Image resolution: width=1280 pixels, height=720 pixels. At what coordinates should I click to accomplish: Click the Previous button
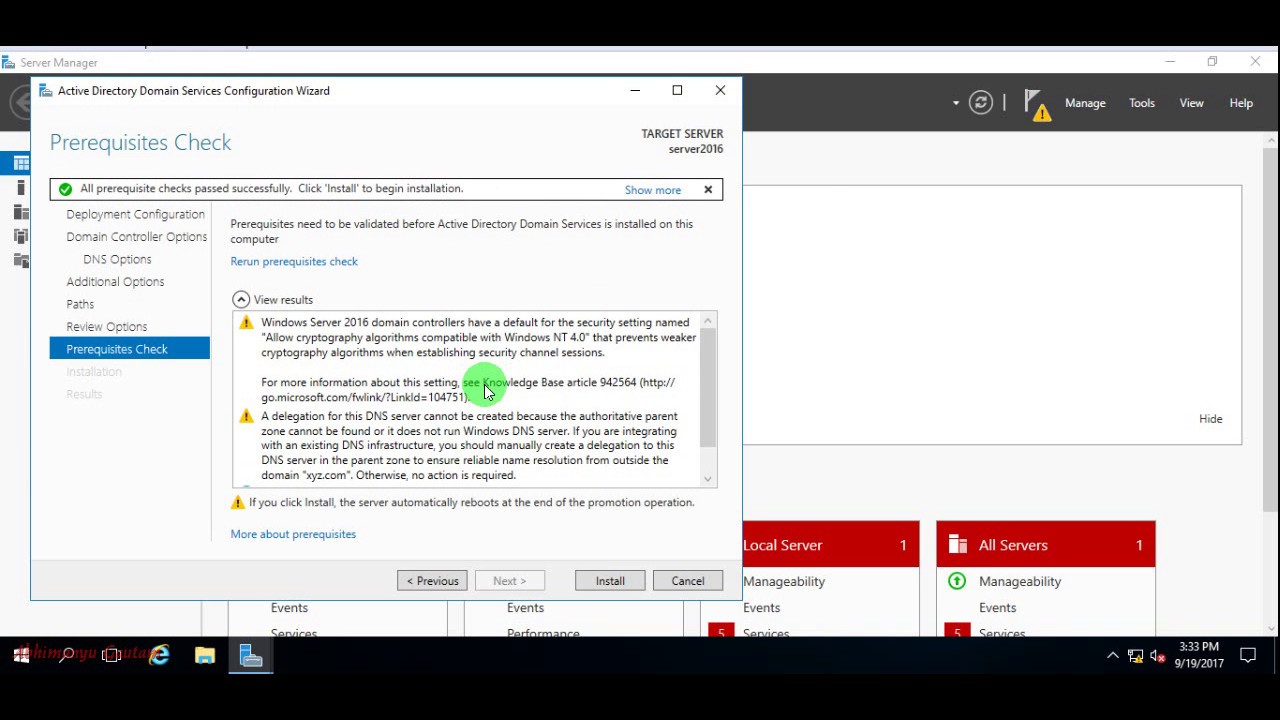432,581
